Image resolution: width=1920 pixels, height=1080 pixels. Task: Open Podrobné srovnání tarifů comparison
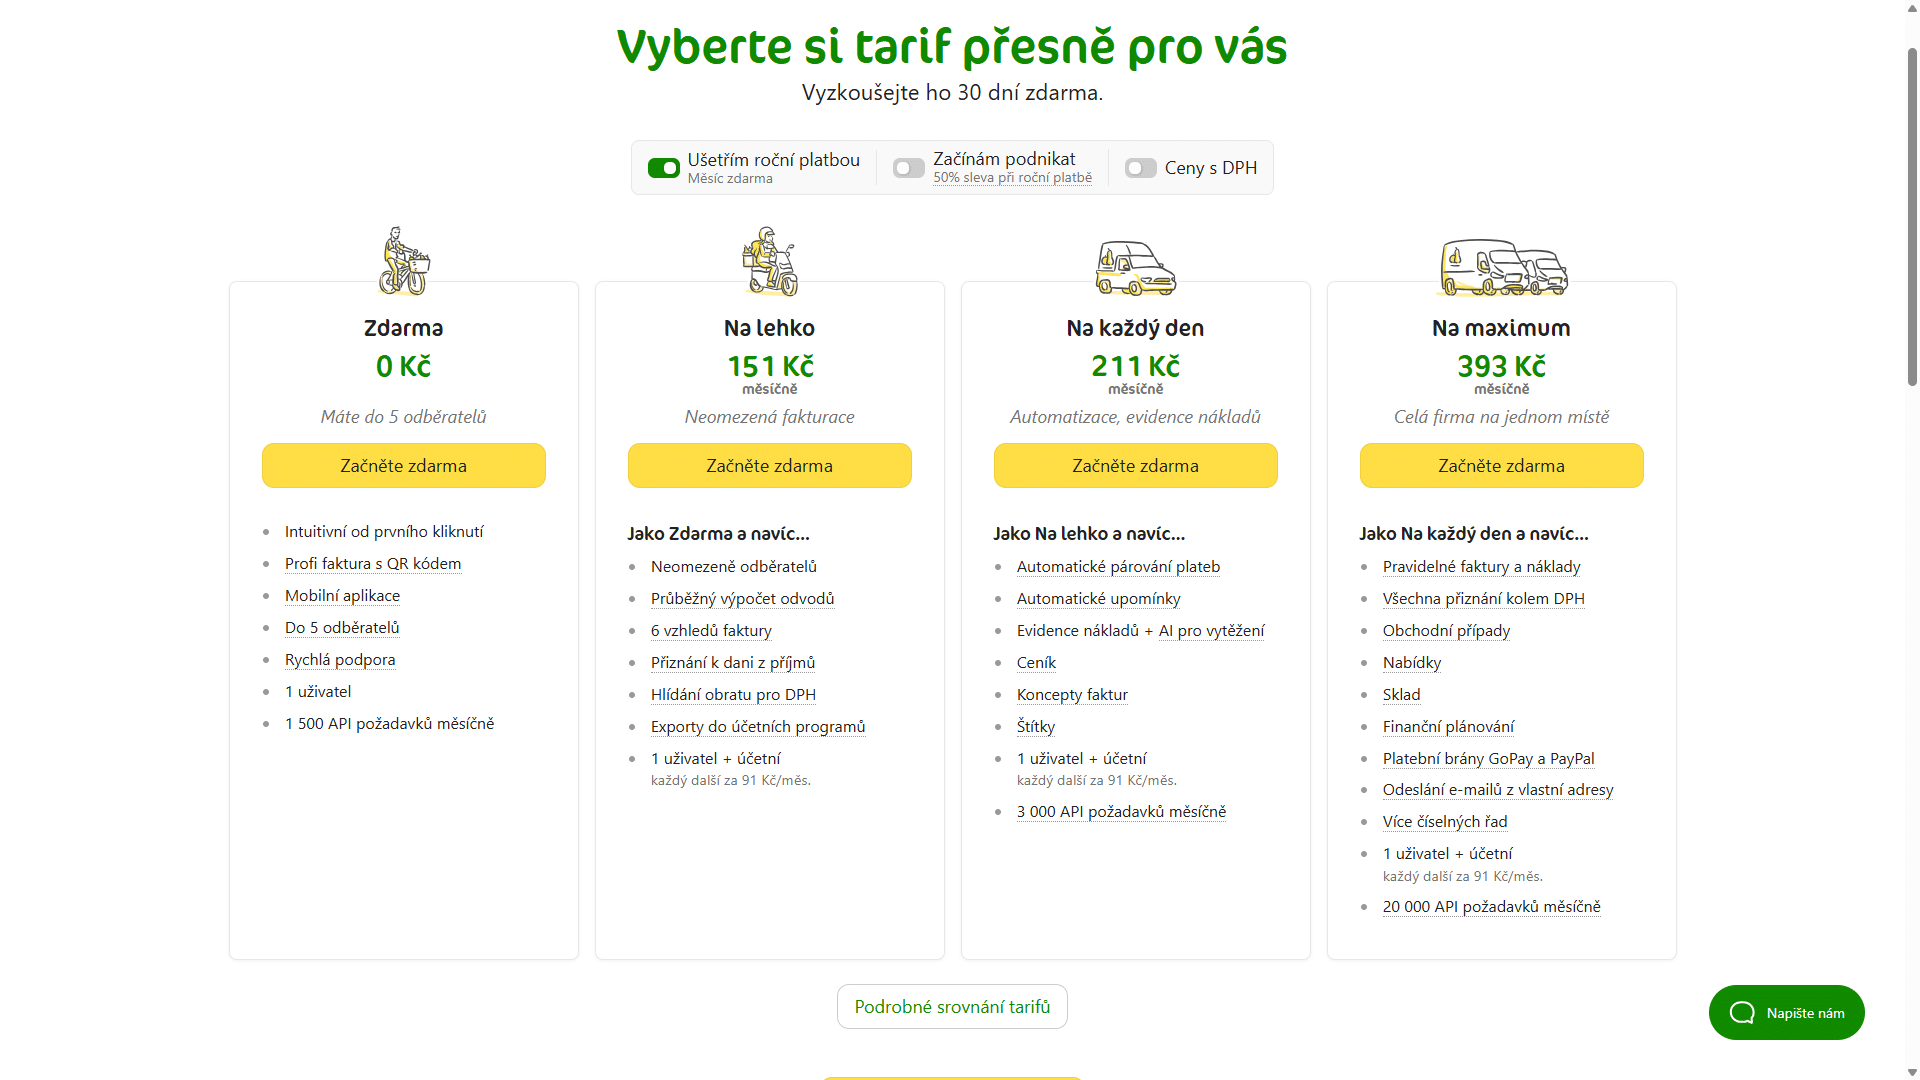pyautogui.click(x=952, y=1007)
